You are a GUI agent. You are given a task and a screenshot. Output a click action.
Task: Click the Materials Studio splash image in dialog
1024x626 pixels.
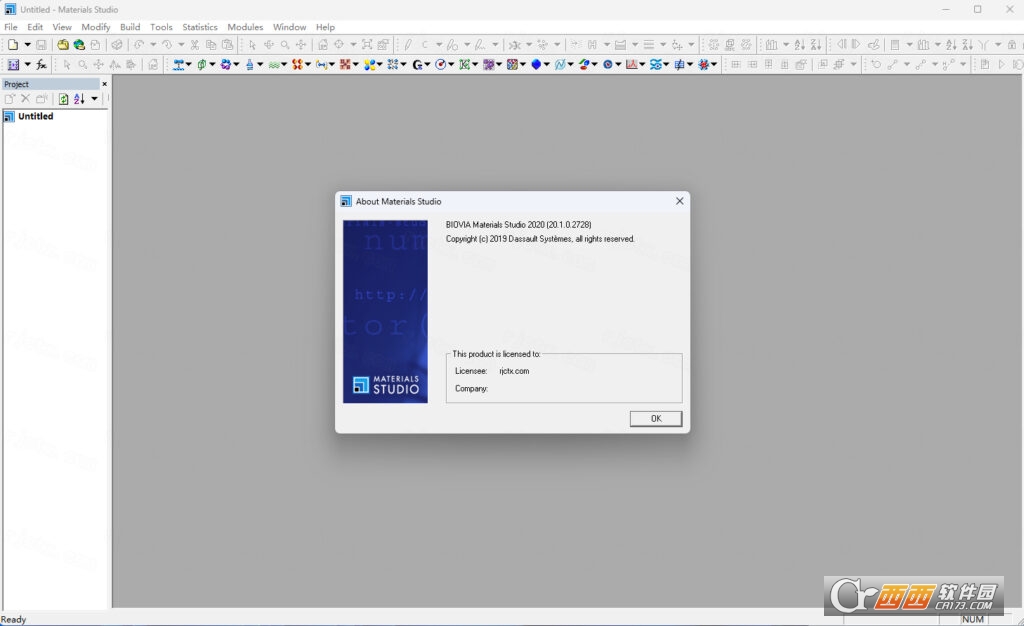[385, 311]
